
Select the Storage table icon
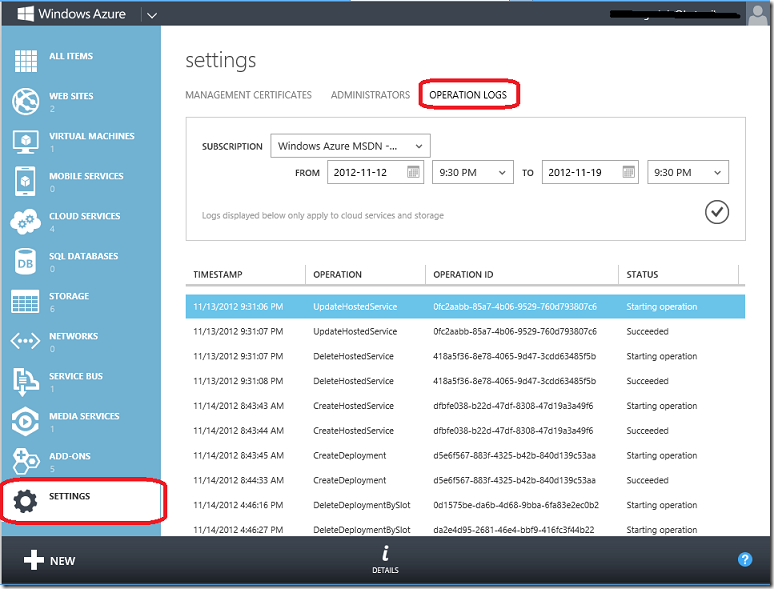tap(25, 301)
